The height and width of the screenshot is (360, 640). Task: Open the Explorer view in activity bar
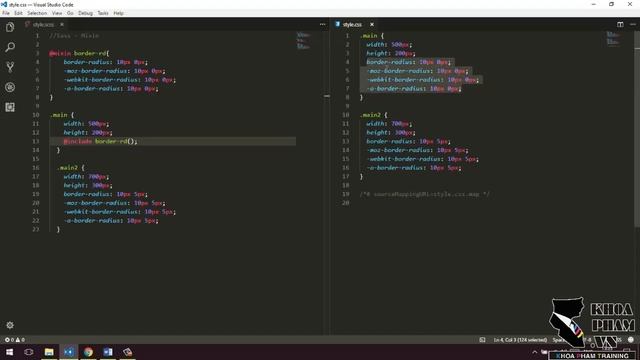point(10,27)
